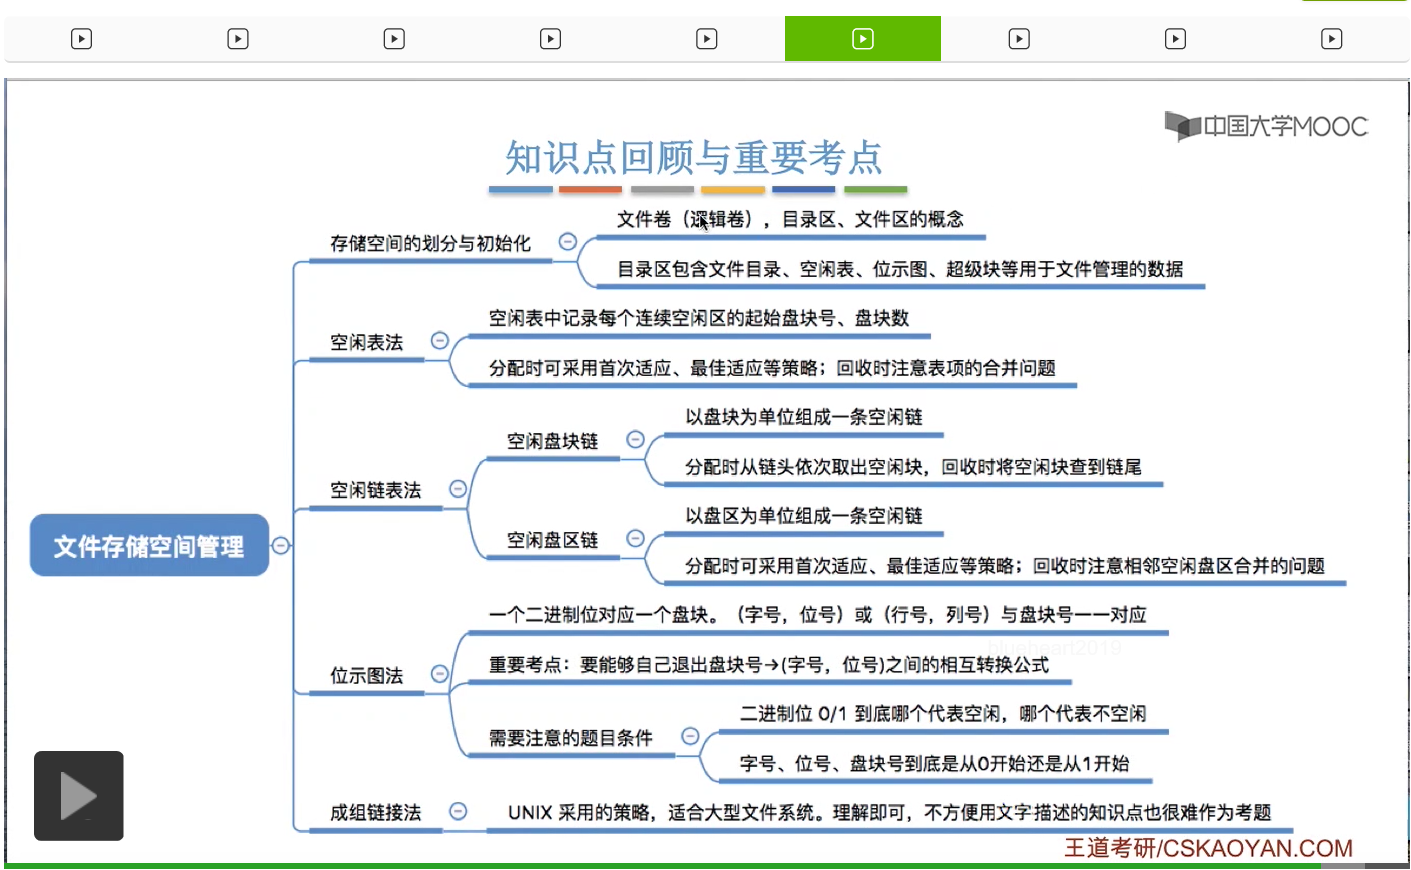Click the text starting 重要考点：要能够自己退出盘块号
1411x870 pixels.
[x=769, y=665]
